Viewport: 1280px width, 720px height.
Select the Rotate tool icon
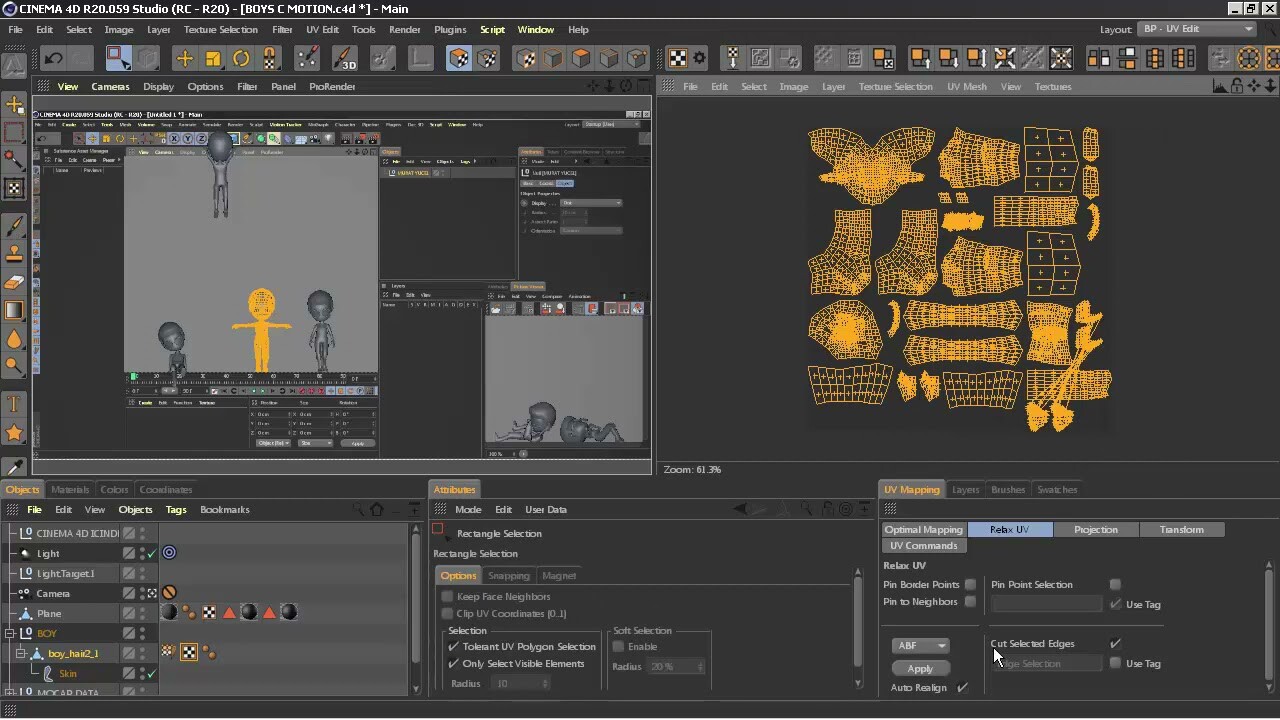[x=241, y=58]
